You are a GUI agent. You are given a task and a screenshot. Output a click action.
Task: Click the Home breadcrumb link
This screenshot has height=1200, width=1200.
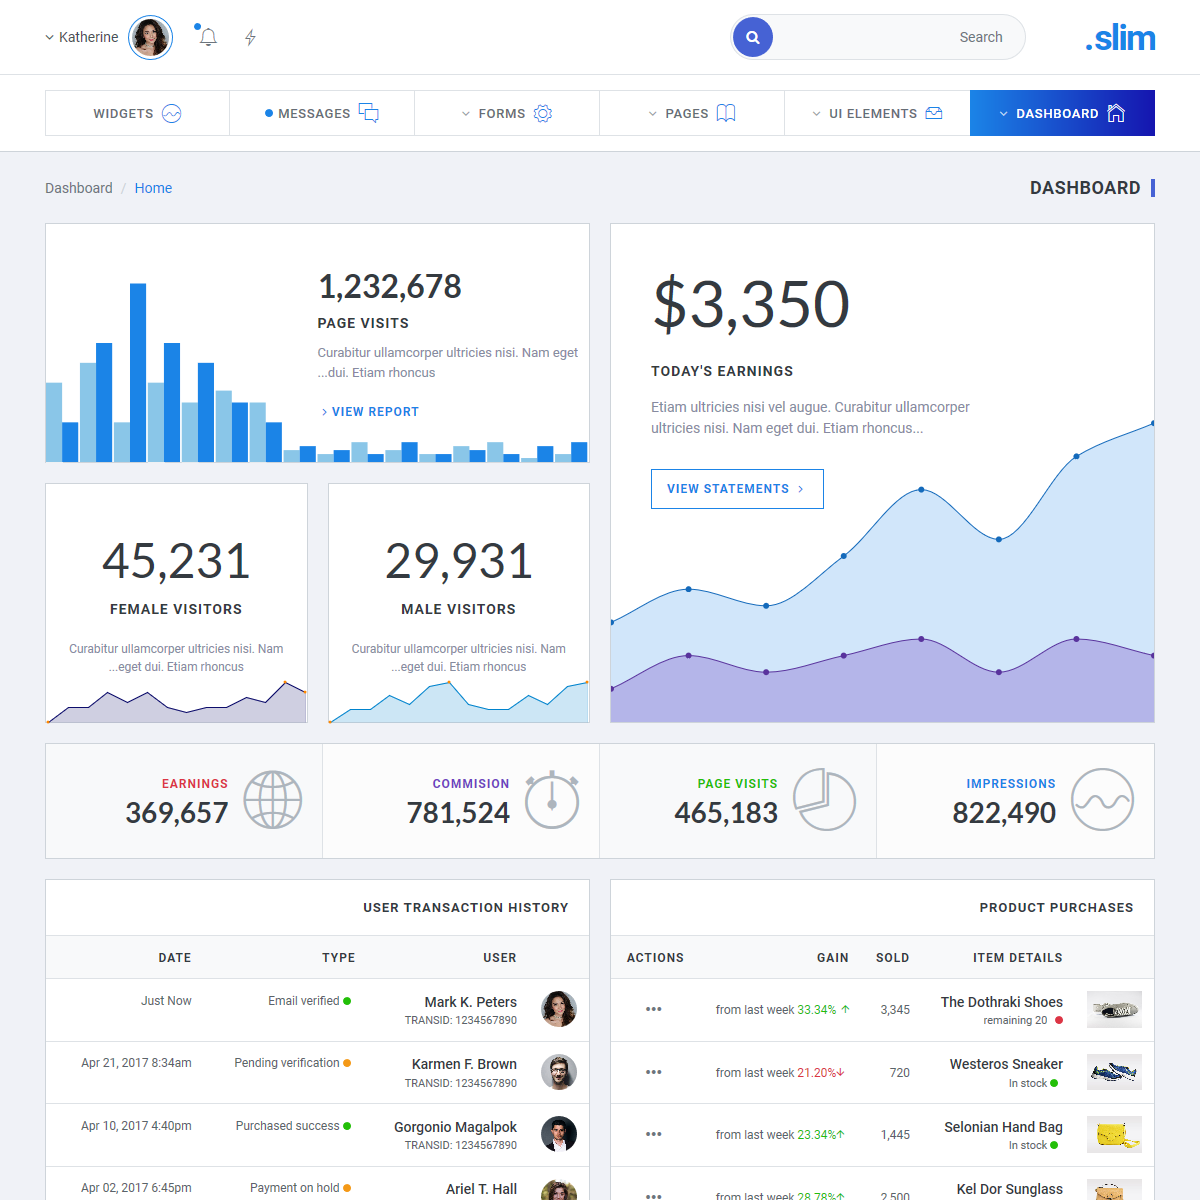153,188
